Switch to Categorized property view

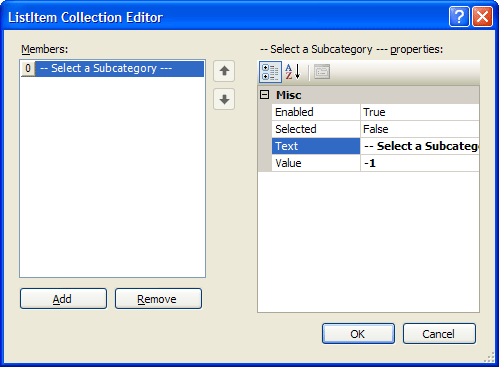coord(270,72)
